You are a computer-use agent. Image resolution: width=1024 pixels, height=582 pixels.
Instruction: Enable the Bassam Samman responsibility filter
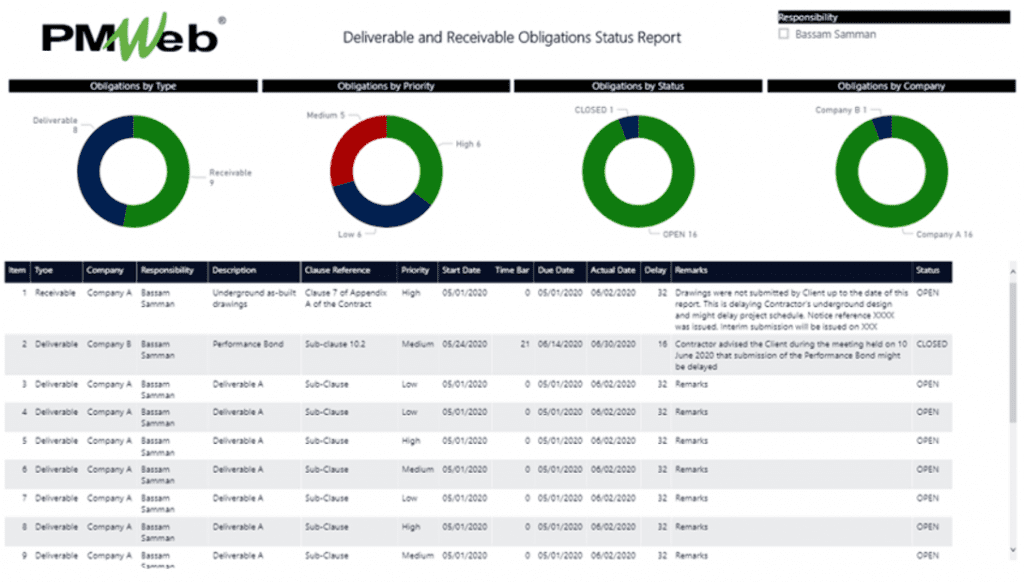[x=785, y=33]
